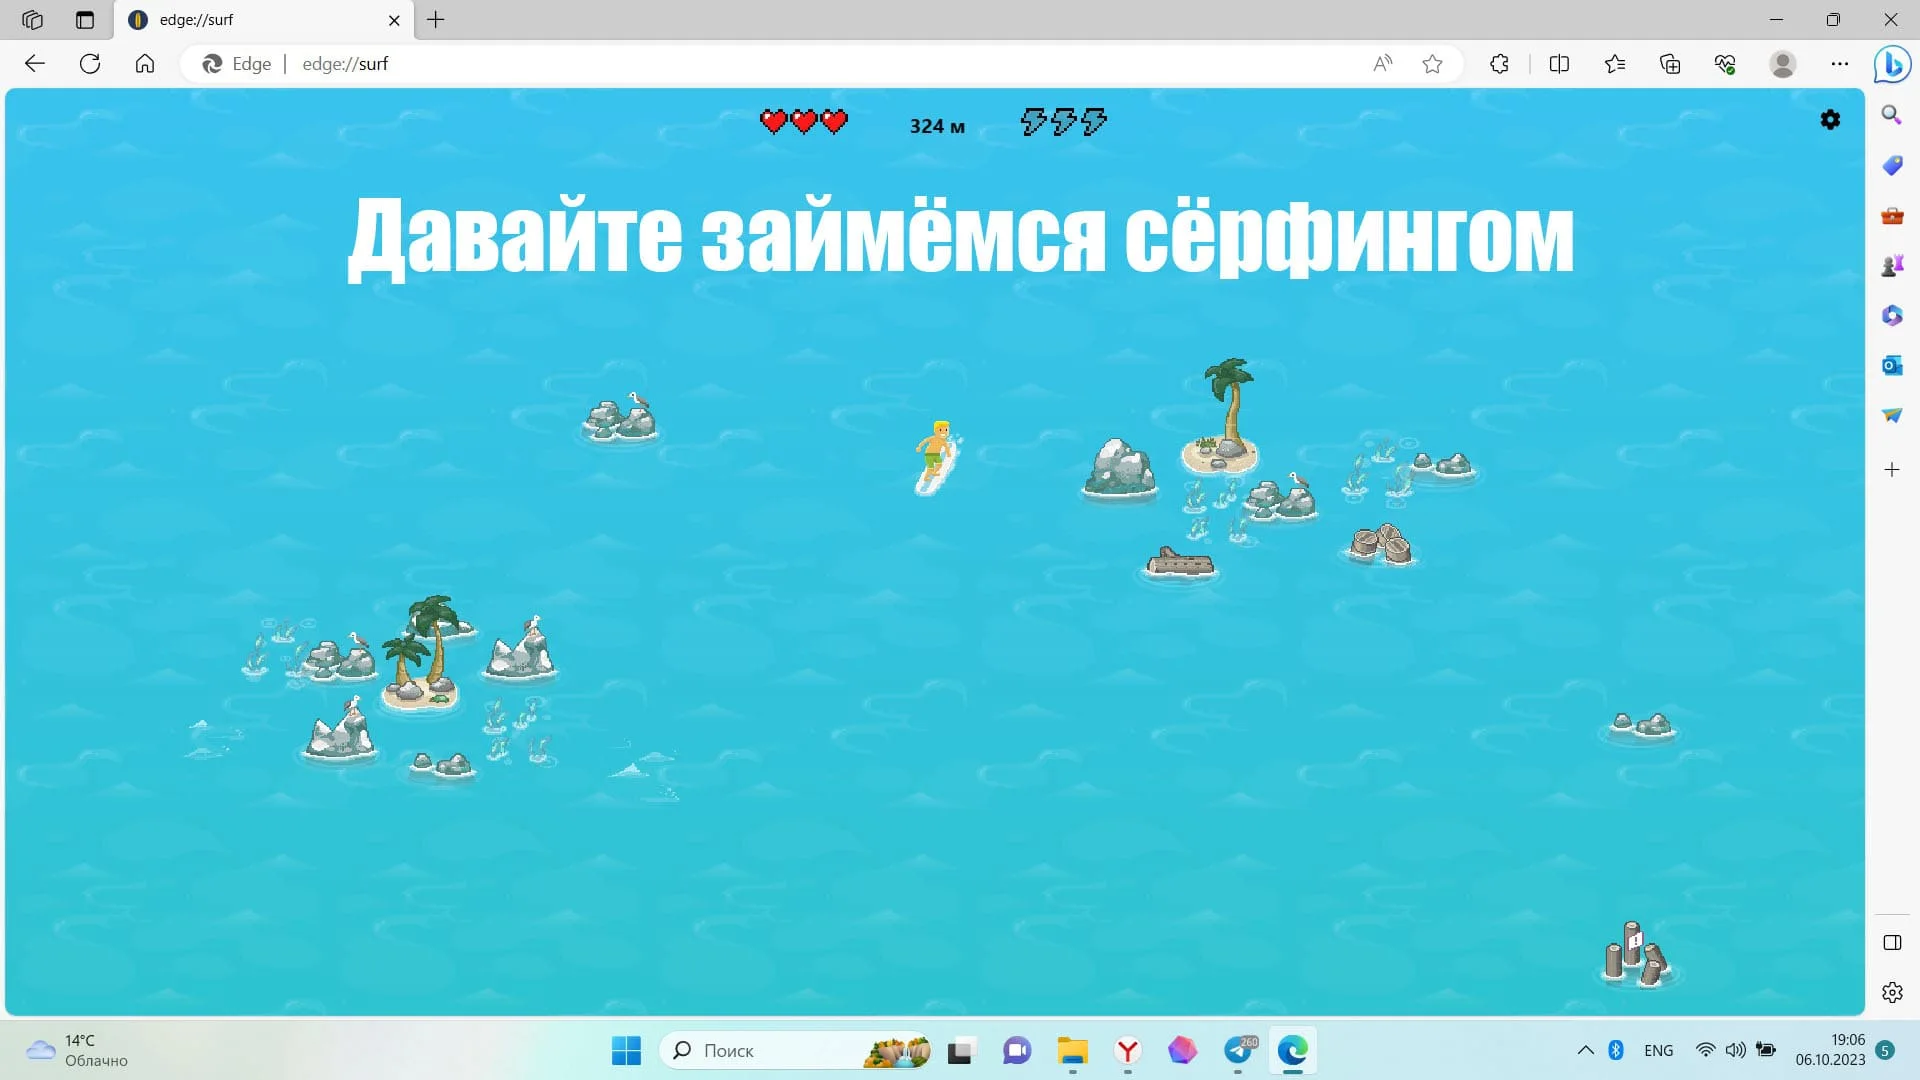Open sidebar Games chess icon
This screenshot has width=1920, height=1080.
[1892, 265]
